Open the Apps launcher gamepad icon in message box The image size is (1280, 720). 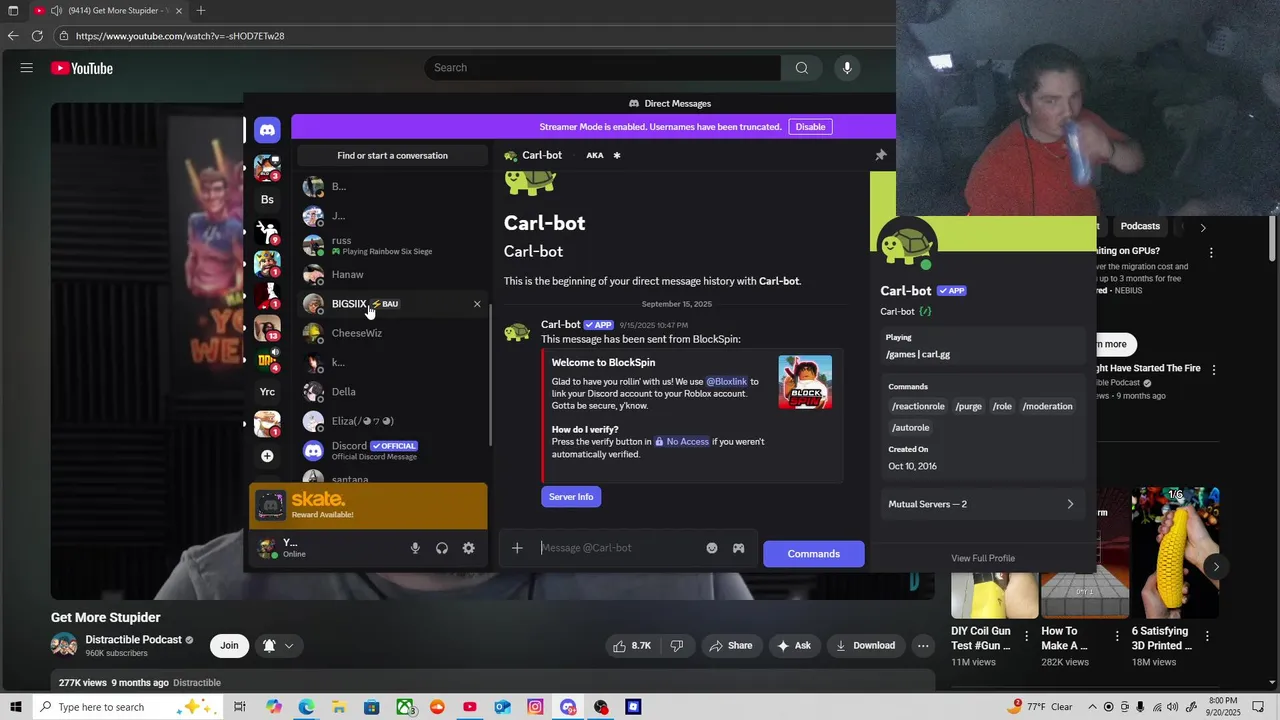[738, 548]
